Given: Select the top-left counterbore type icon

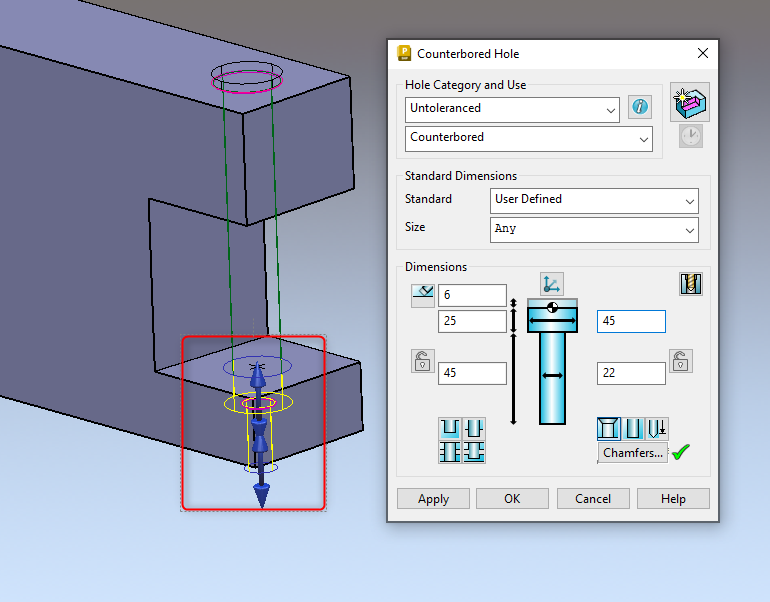Looking at the screenshot, I should click(x=450, y=429).
